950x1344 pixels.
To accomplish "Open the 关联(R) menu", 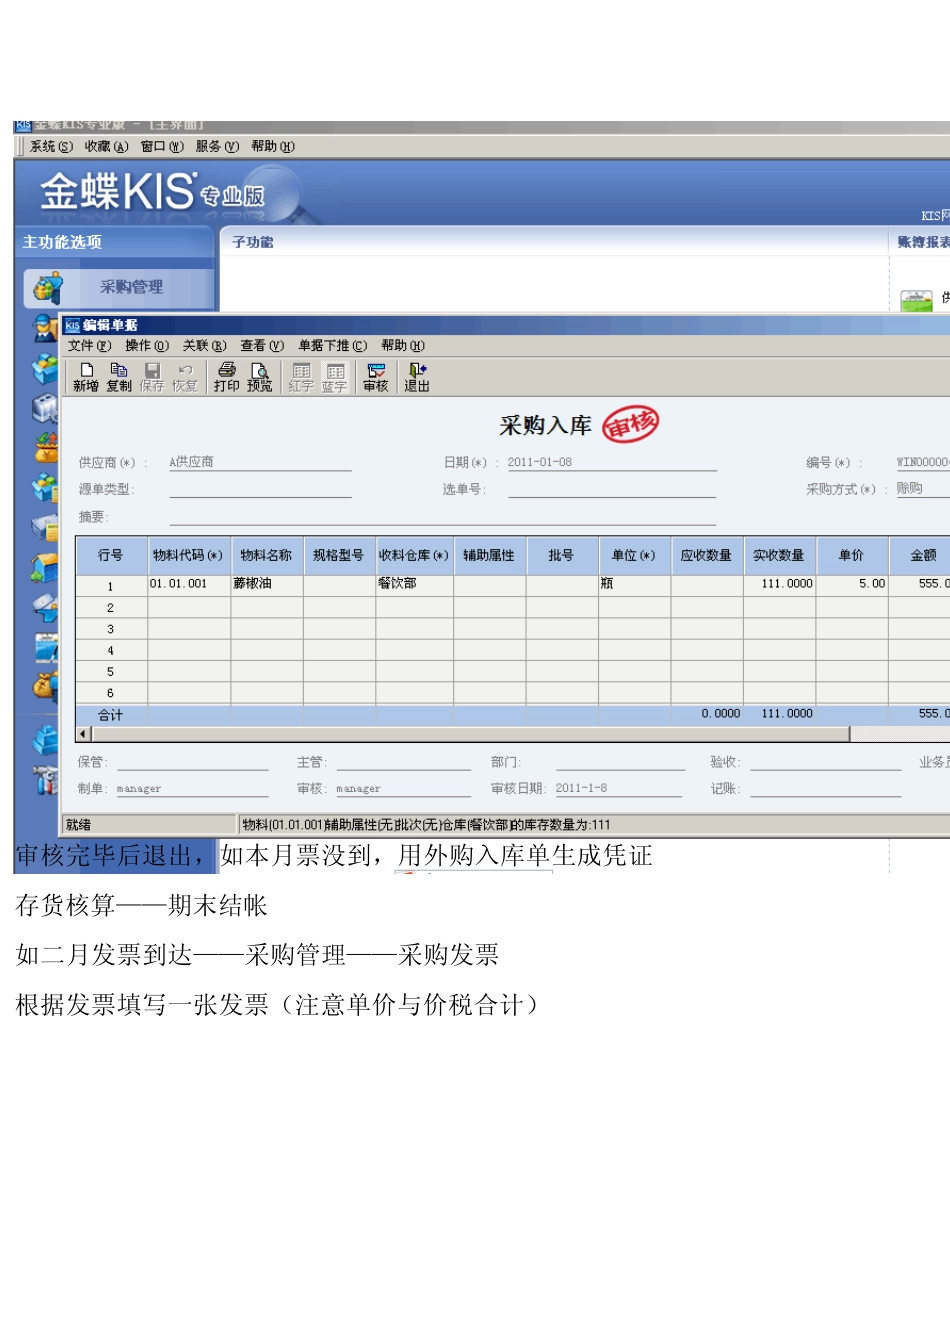I will click(205, 346).
